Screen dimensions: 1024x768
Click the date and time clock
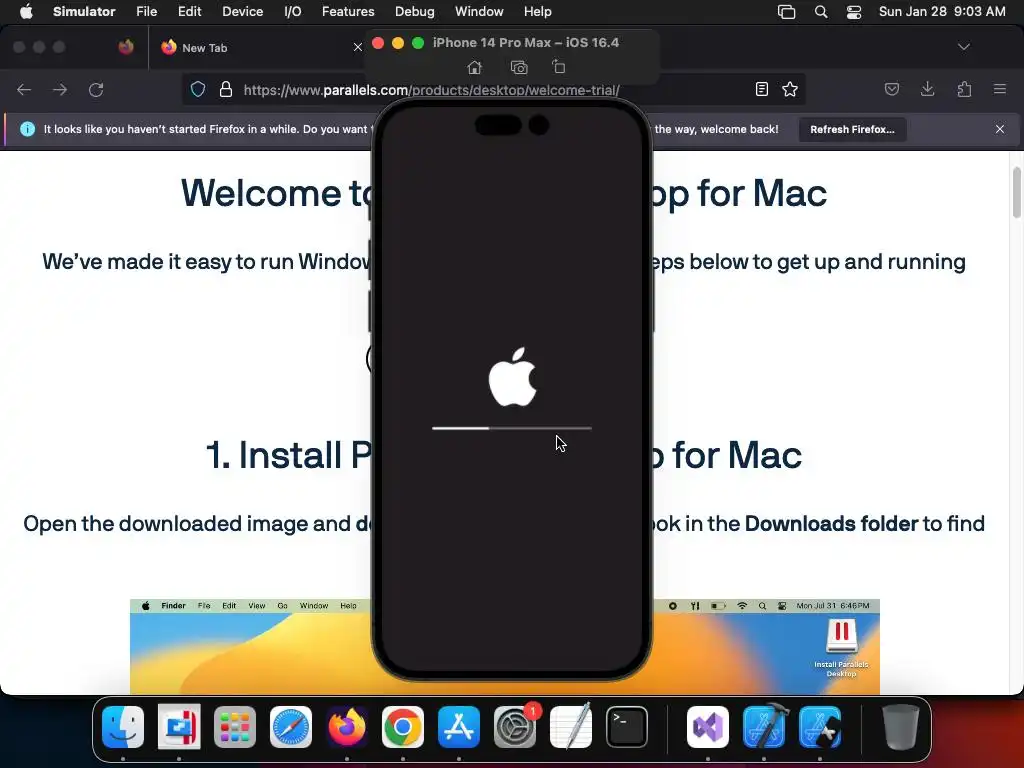(942, 12)
